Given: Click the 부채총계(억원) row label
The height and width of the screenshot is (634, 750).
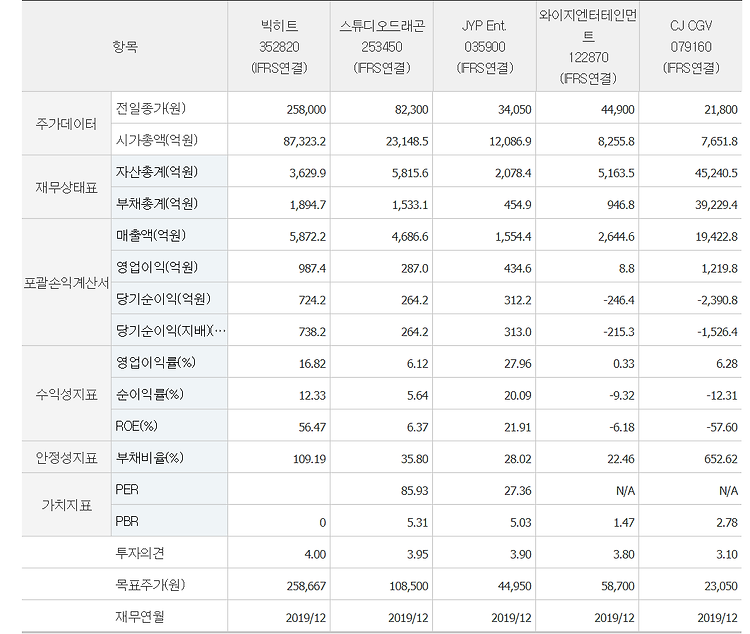Looking at the screenshot, I should (x=156, y=204).
